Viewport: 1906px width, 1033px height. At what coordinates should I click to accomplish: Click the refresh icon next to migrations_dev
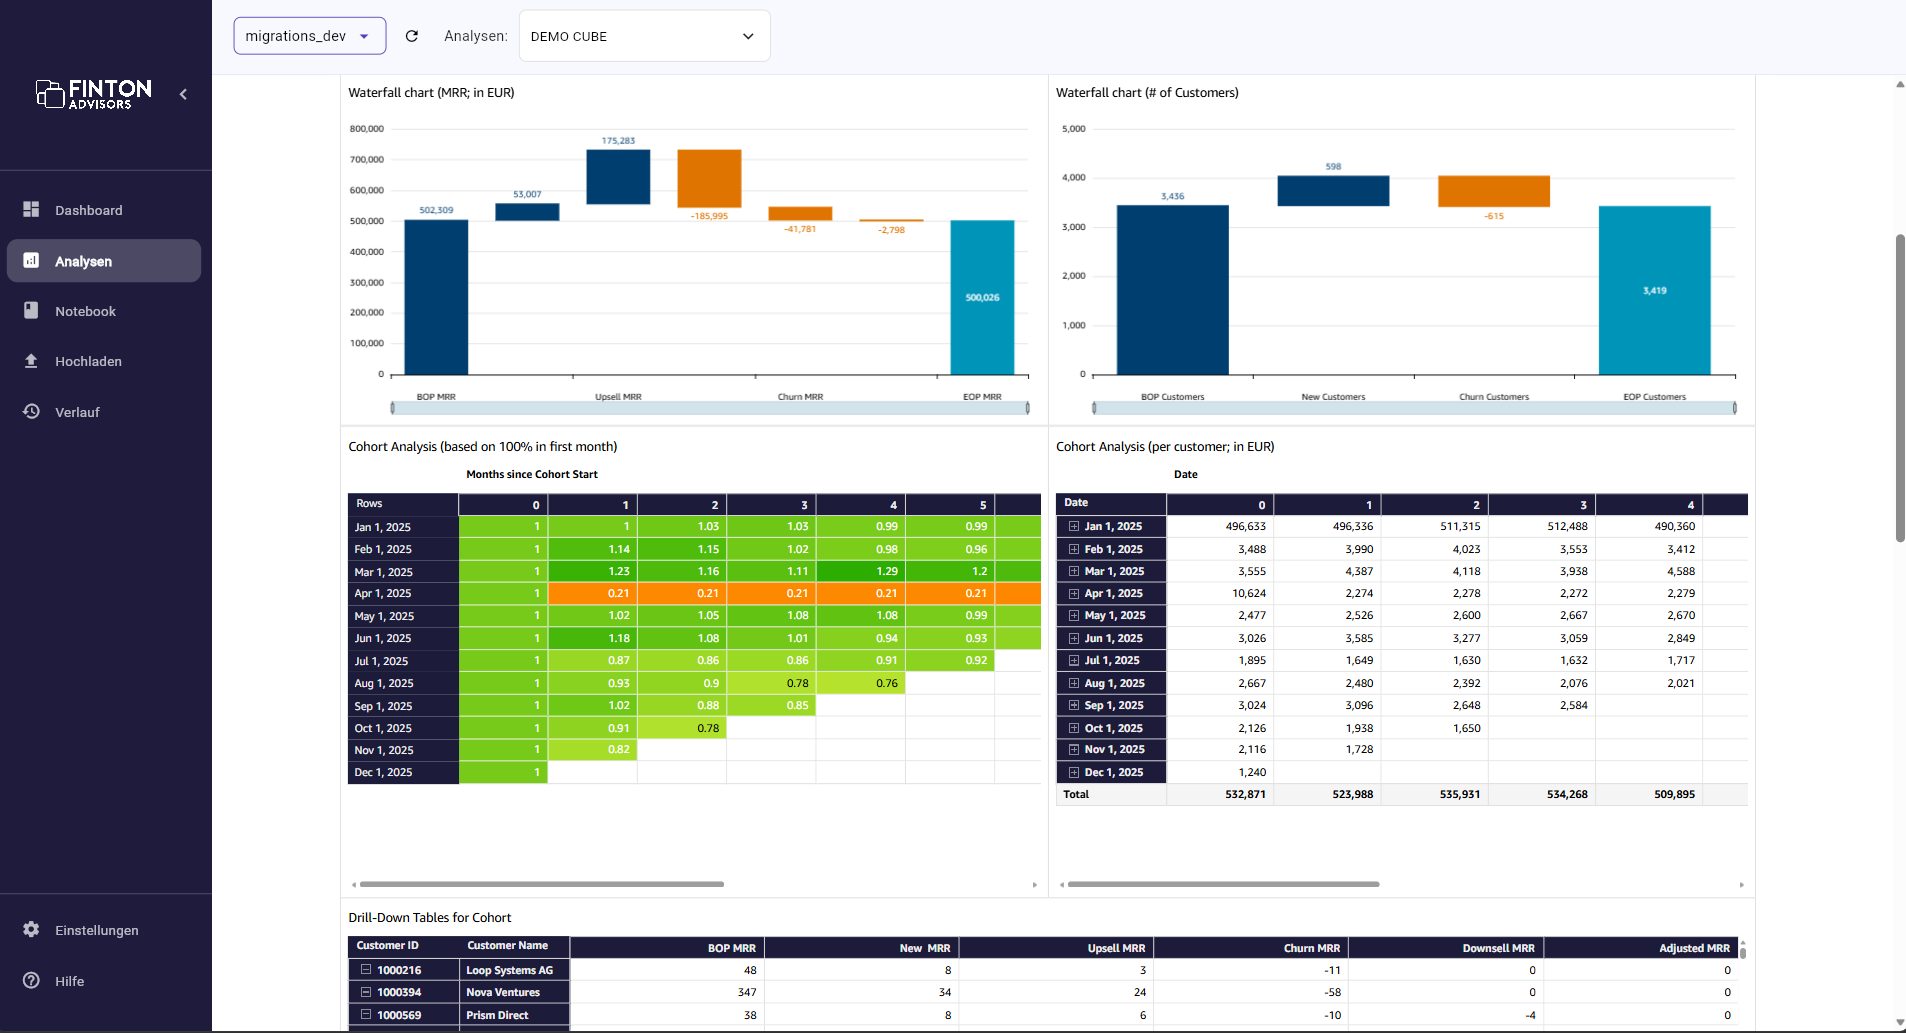click(411, 36)
